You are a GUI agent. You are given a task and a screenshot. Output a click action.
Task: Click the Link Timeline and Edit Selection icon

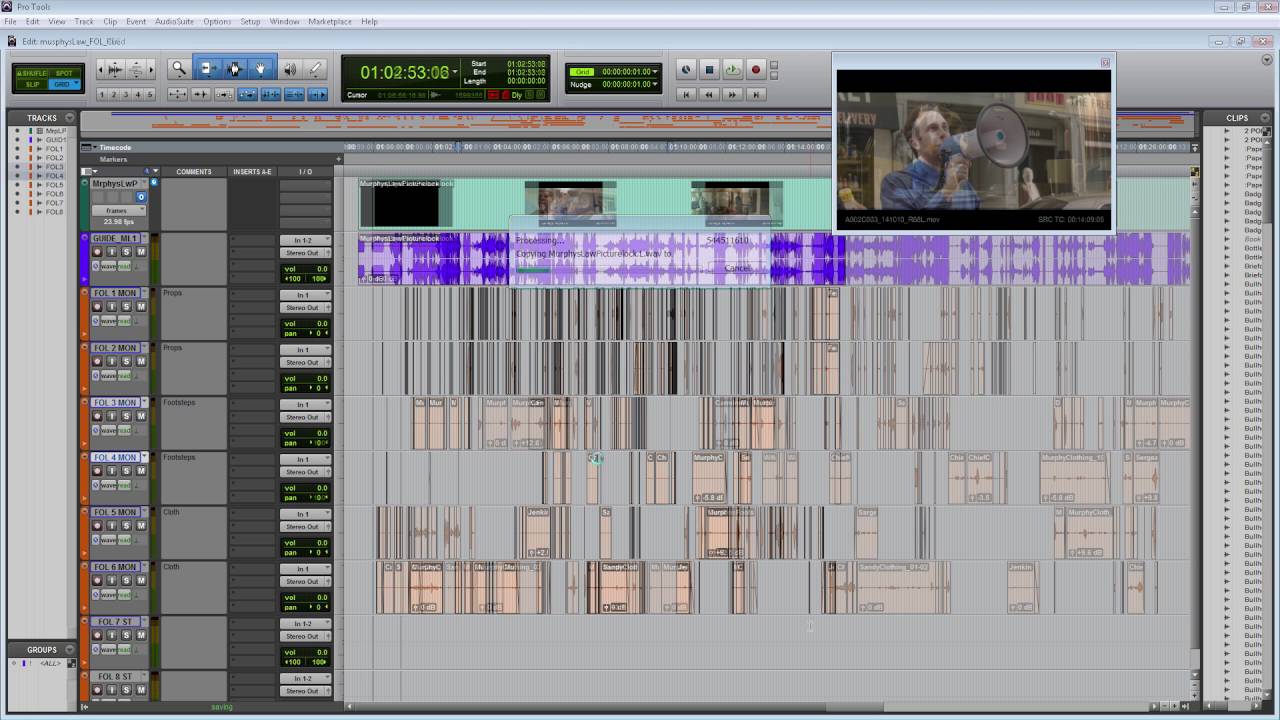point(271,94)
